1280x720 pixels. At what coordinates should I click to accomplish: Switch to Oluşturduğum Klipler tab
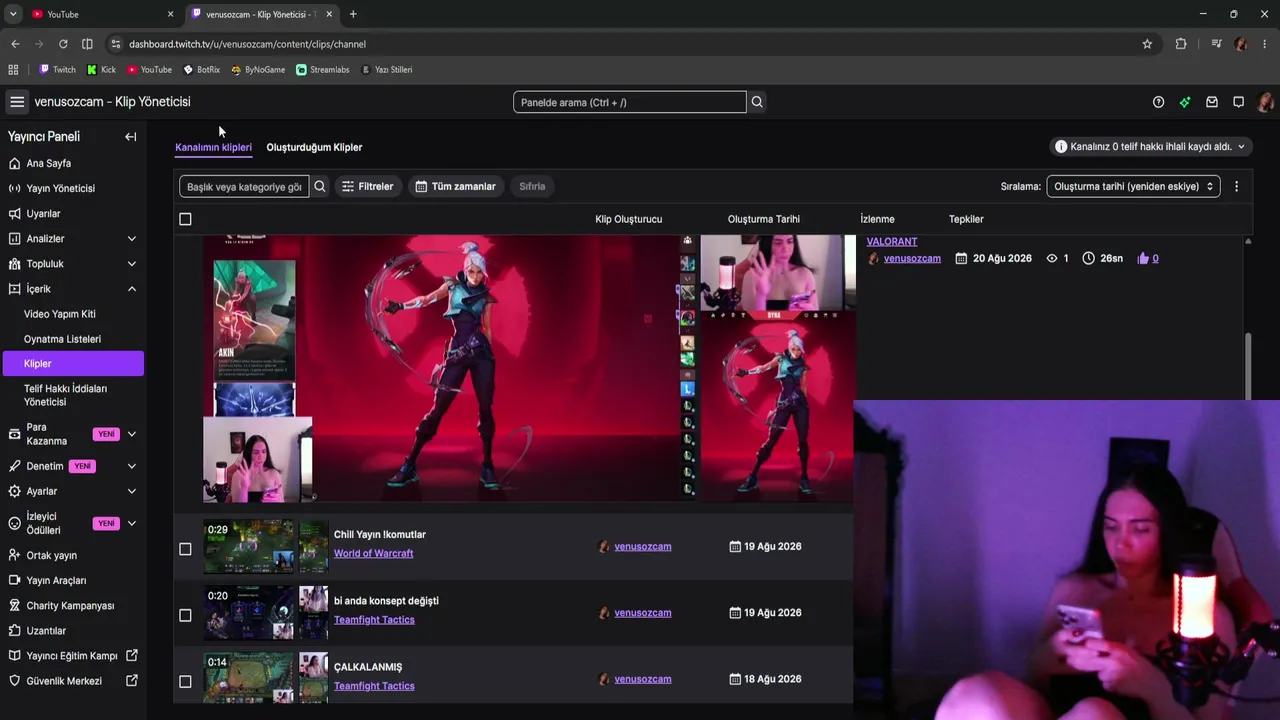coord(314,147)
